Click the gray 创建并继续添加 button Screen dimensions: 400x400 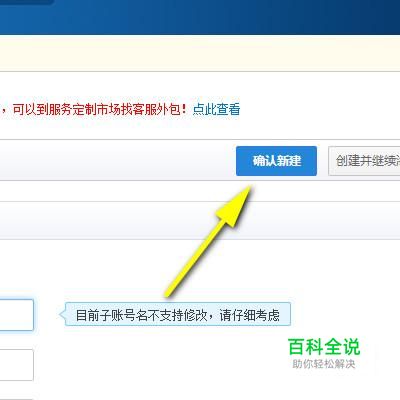coord(364,161)
